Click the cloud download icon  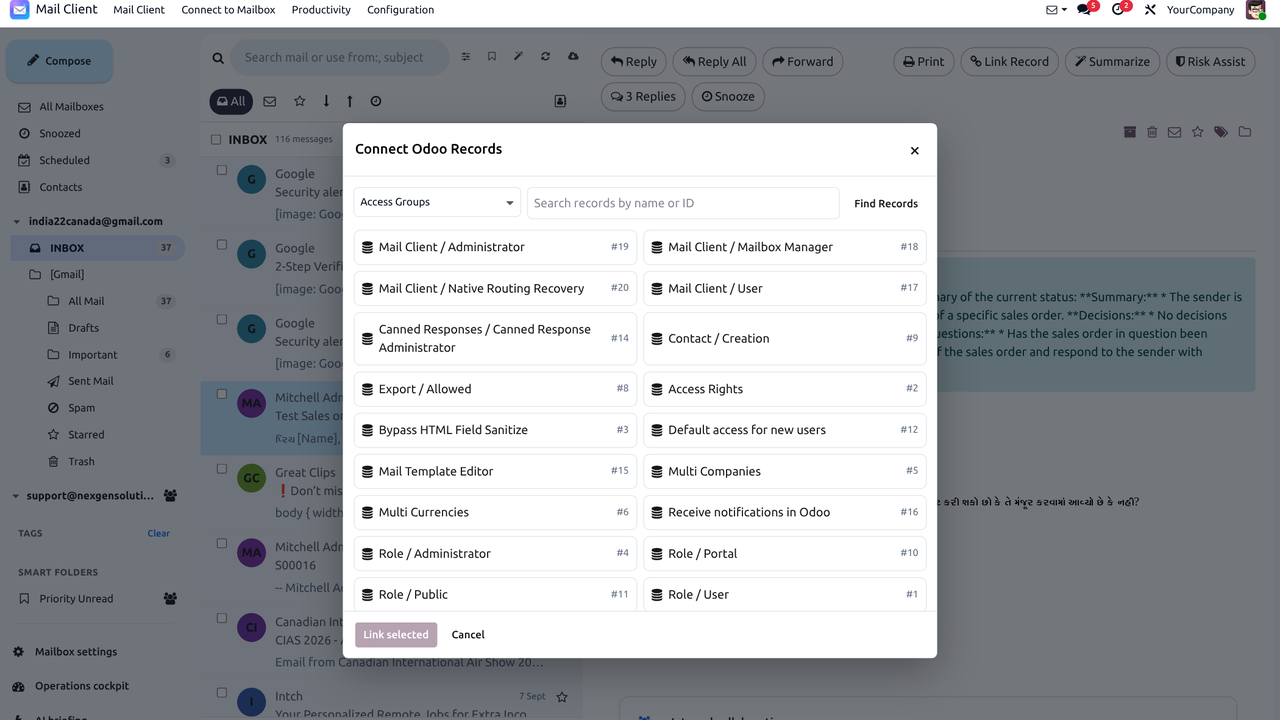(x=573, y=57)
